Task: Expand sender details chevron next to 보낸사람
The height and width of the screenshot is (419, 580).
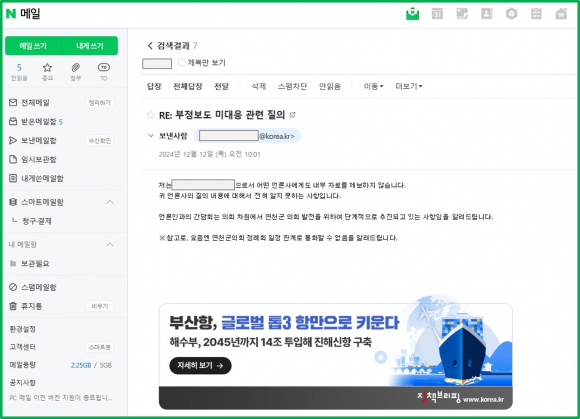Action: click(151, 136)
